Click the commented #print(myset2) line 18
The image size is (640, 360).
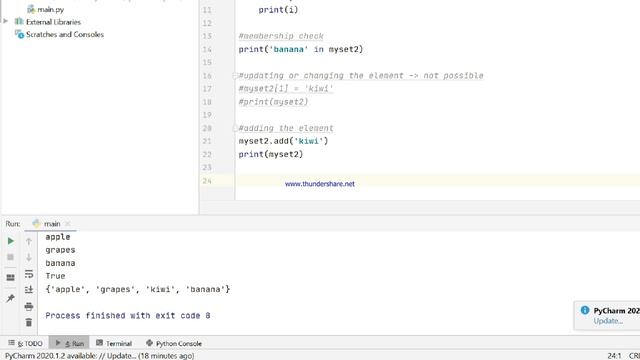273,102
